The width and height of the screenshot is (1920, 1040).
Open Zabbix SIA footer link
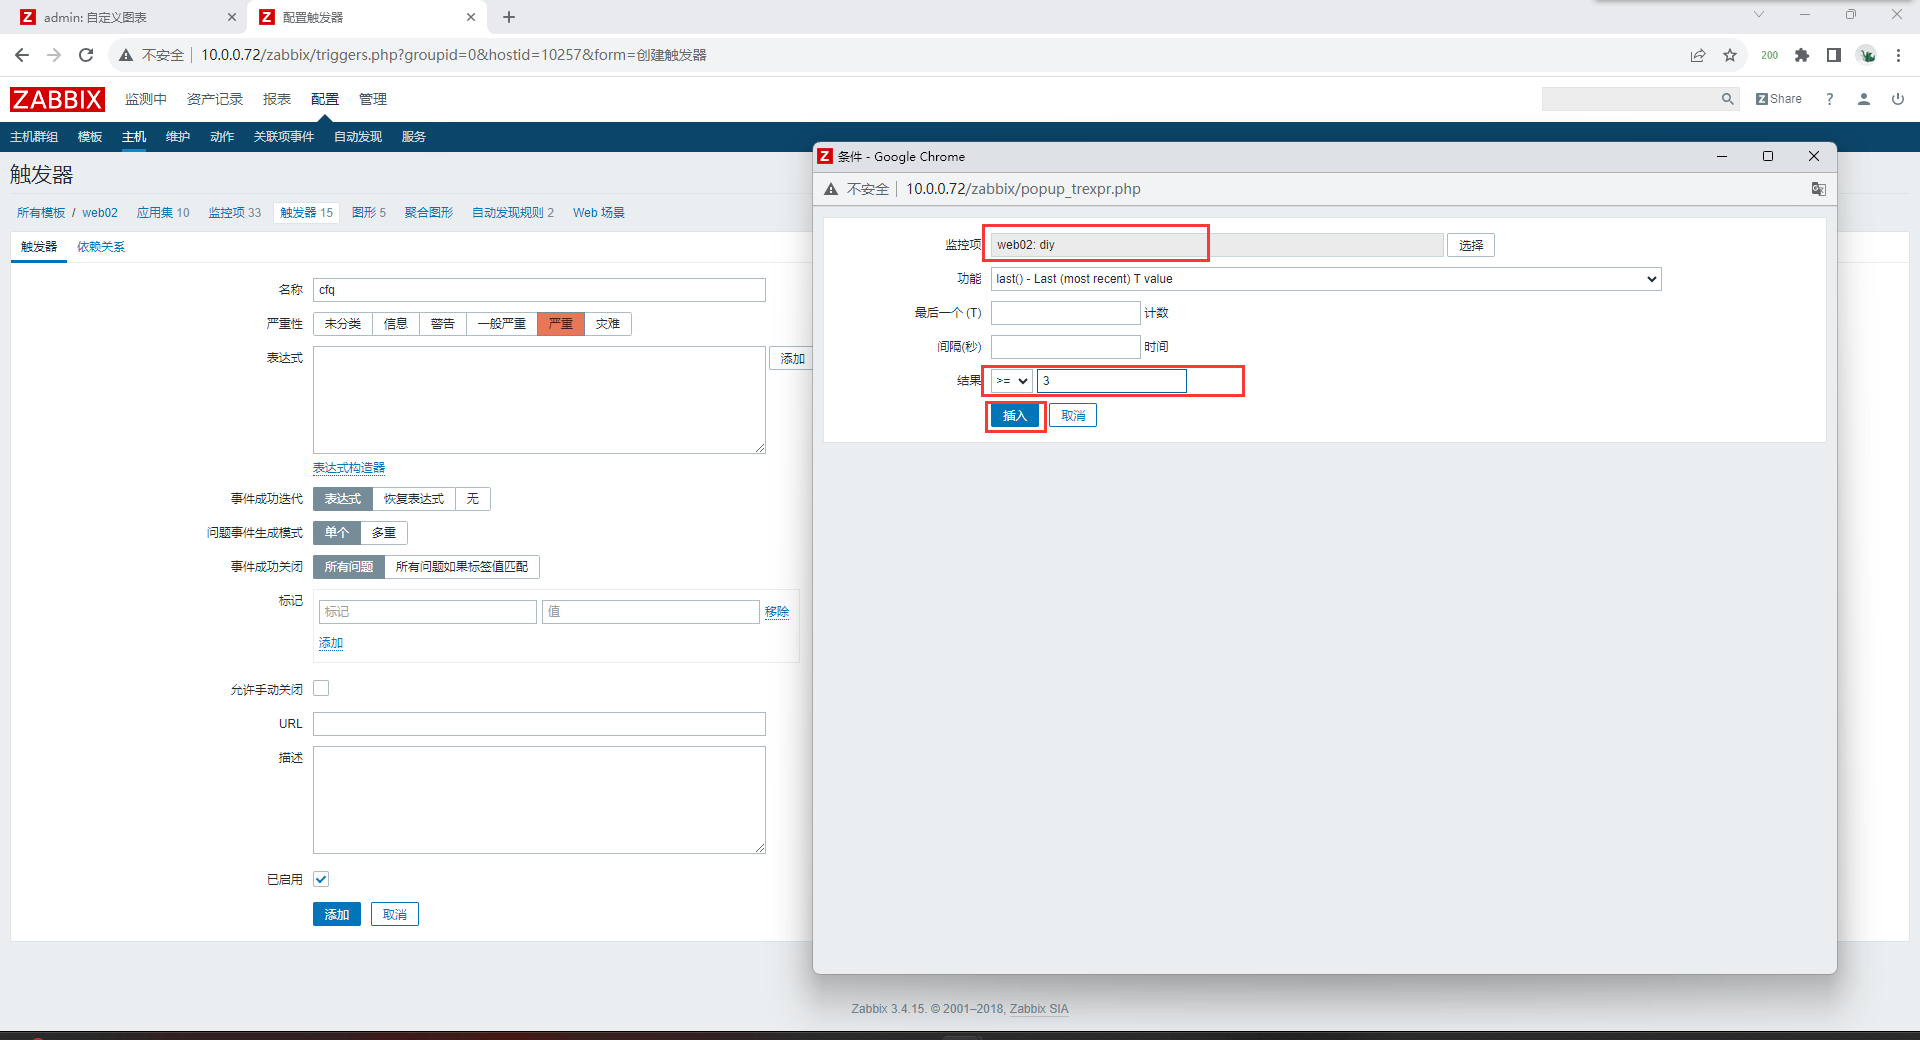[1039, 1009]
